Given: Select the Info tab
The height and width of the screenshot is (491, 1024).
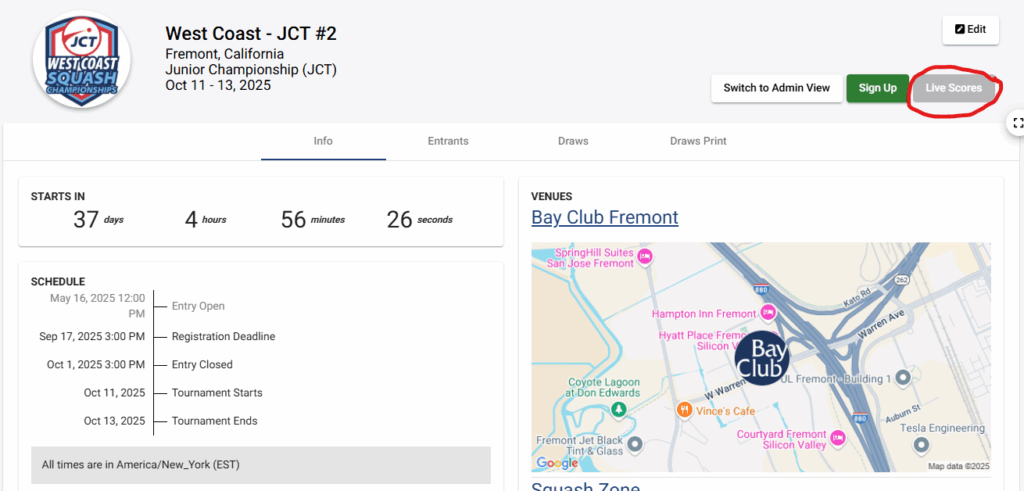Looking at the screenshot, I should click(x=323, y=141).
